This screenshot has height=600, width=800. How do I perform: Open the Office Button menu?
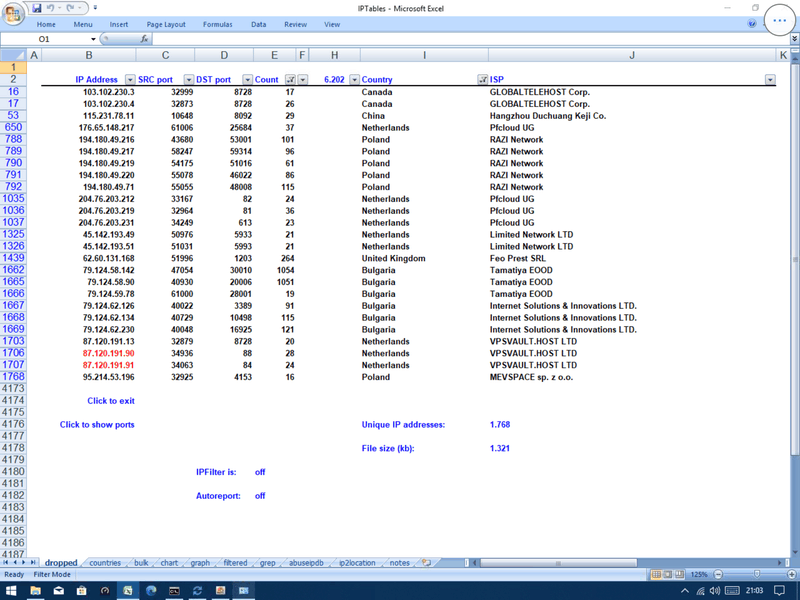point(13,13)
